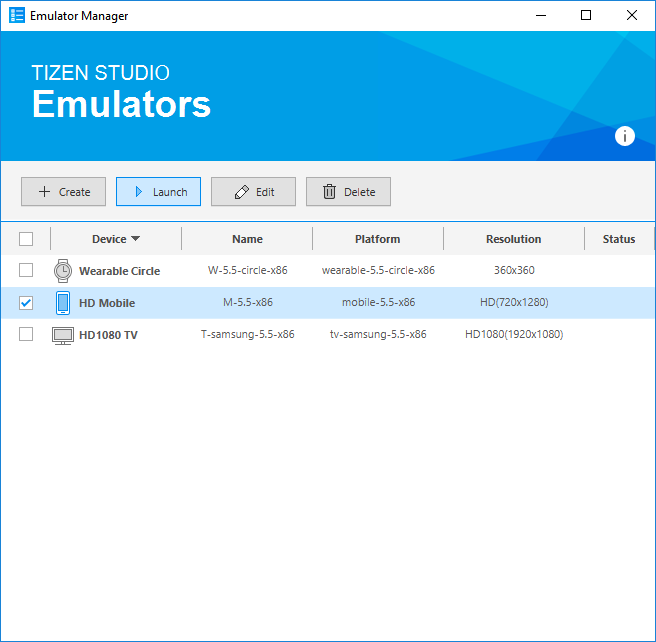Uncheck the HD Mobile checkbox

pos(26,303)
